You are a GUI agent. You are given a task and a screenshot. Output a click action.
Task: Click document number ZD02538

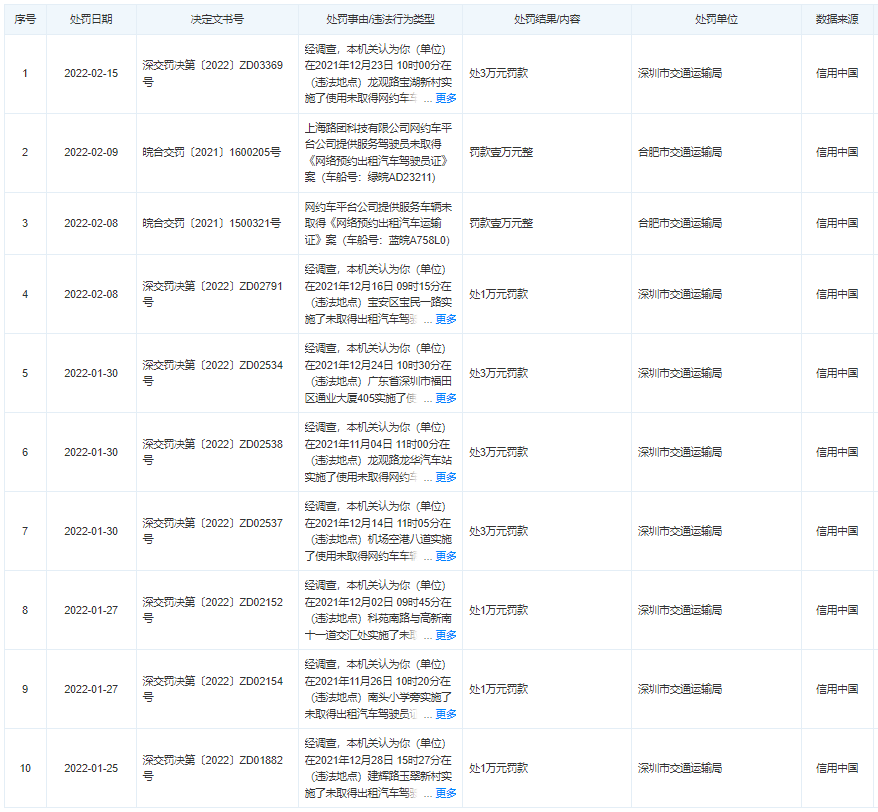point(213,452)
